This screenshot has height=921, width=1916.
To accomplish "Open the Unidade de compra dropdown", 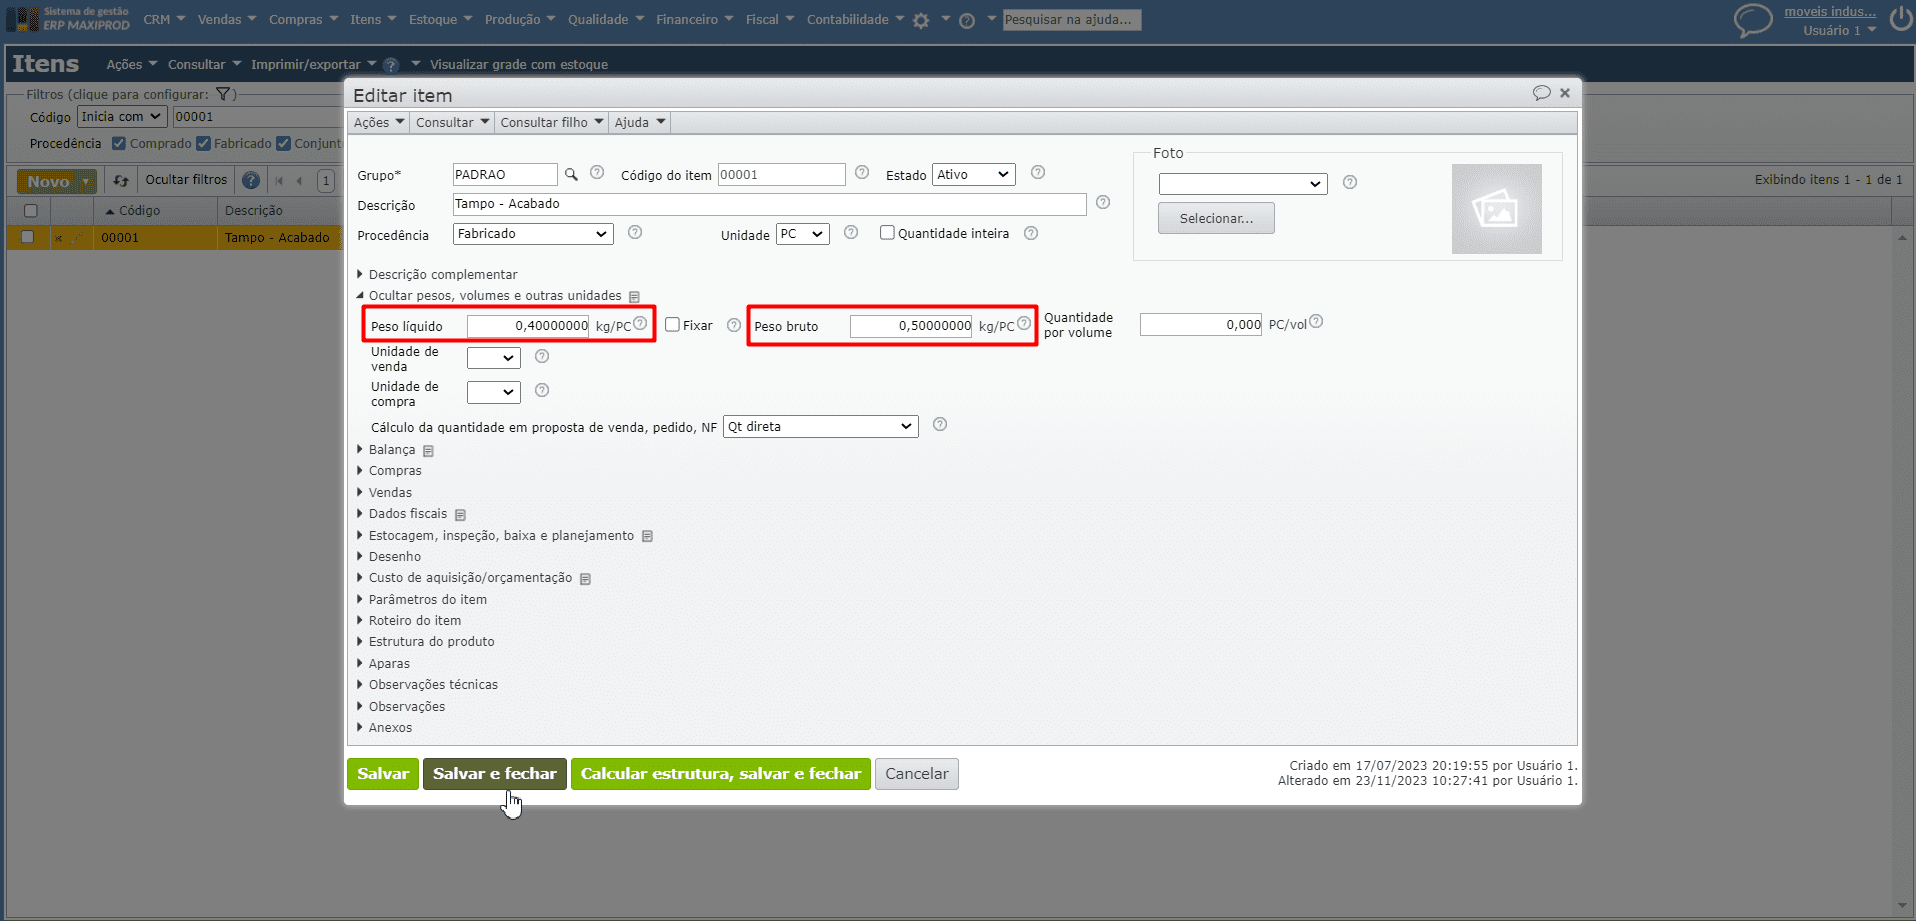I will pyautogui.click(x=494, y=392).
